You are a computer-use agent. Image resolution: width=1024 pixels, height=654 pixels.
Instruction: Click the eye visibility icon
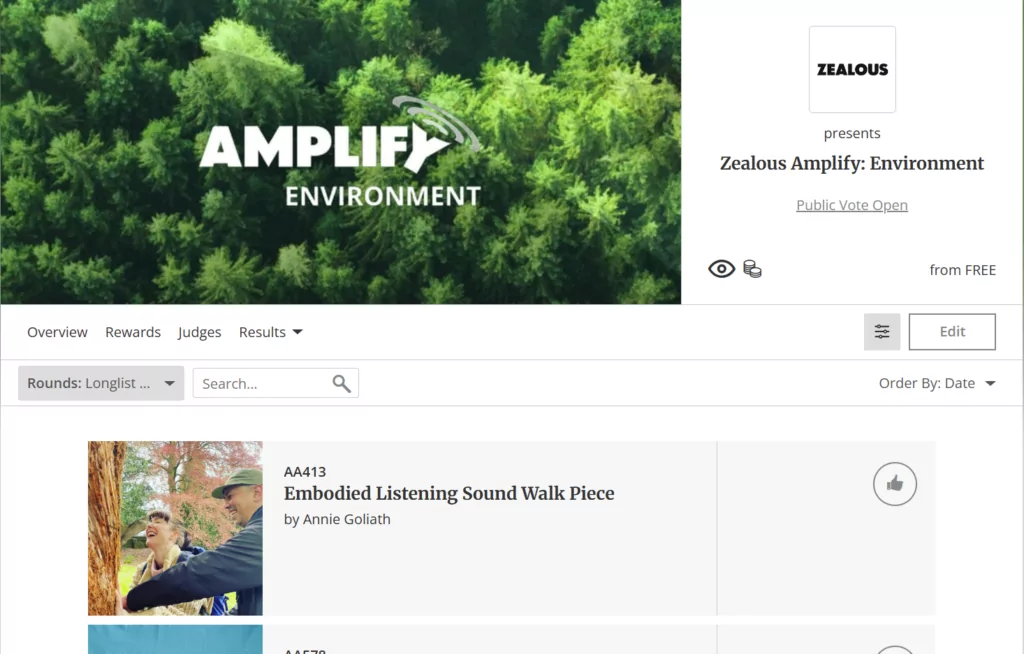(x=721, y=269)
